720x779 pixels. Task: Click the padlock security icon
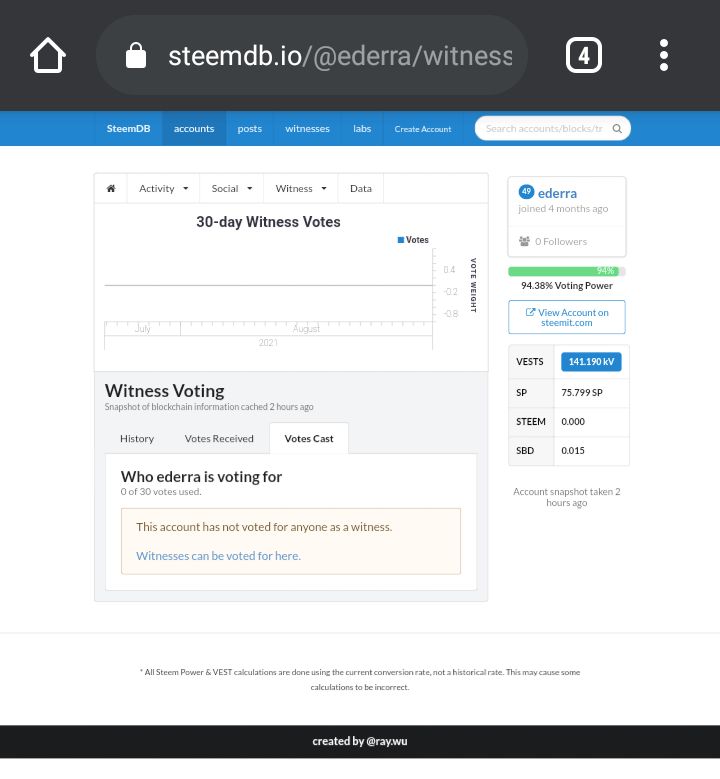136,55
